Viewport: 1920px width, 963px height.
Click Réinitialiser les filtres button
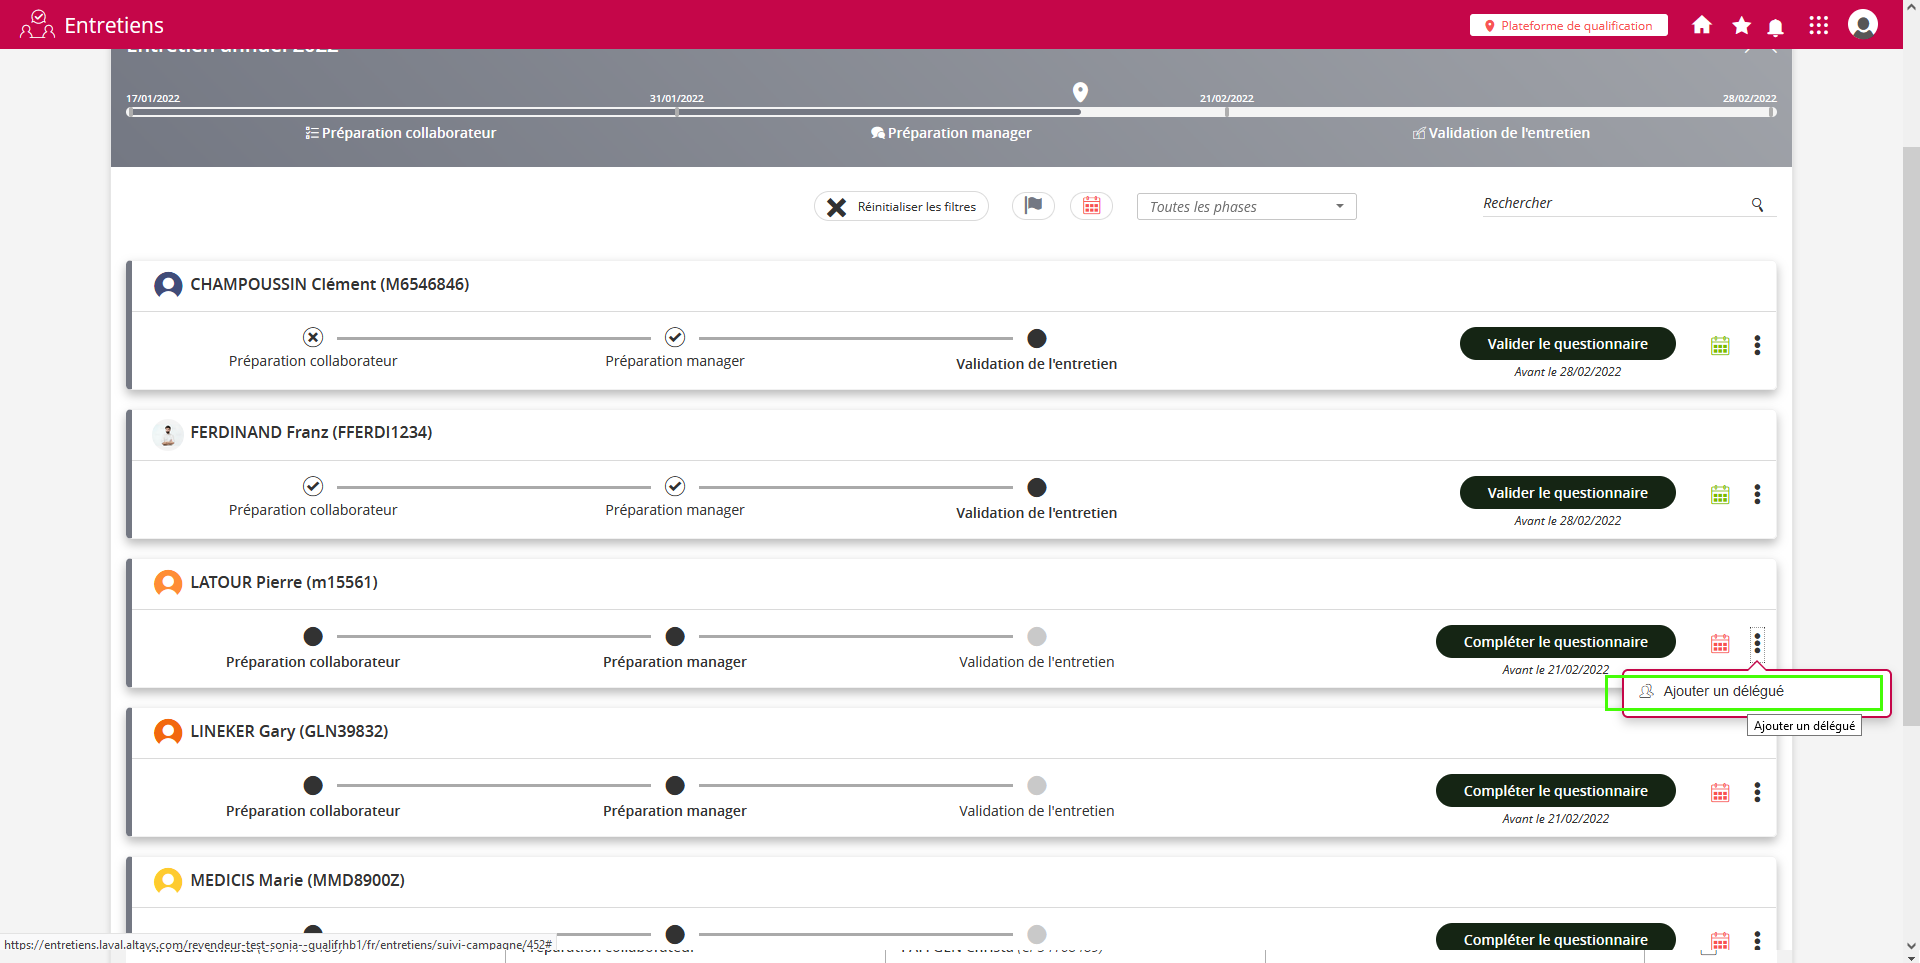coord(901,207)
